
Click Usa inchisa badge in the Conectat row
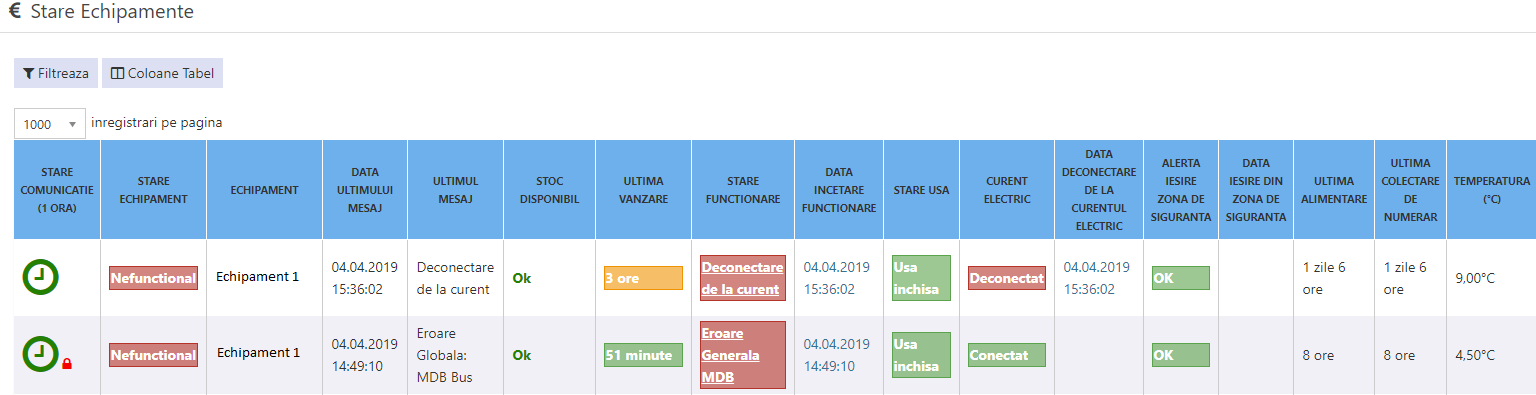[921, 354]
